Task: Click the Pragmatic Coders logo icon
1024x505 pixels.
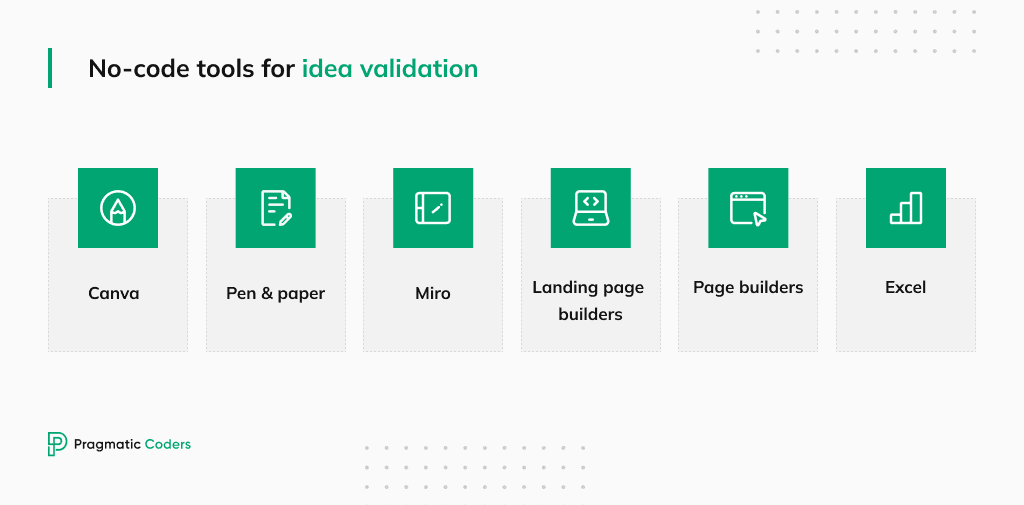Action: coord(57,444)
